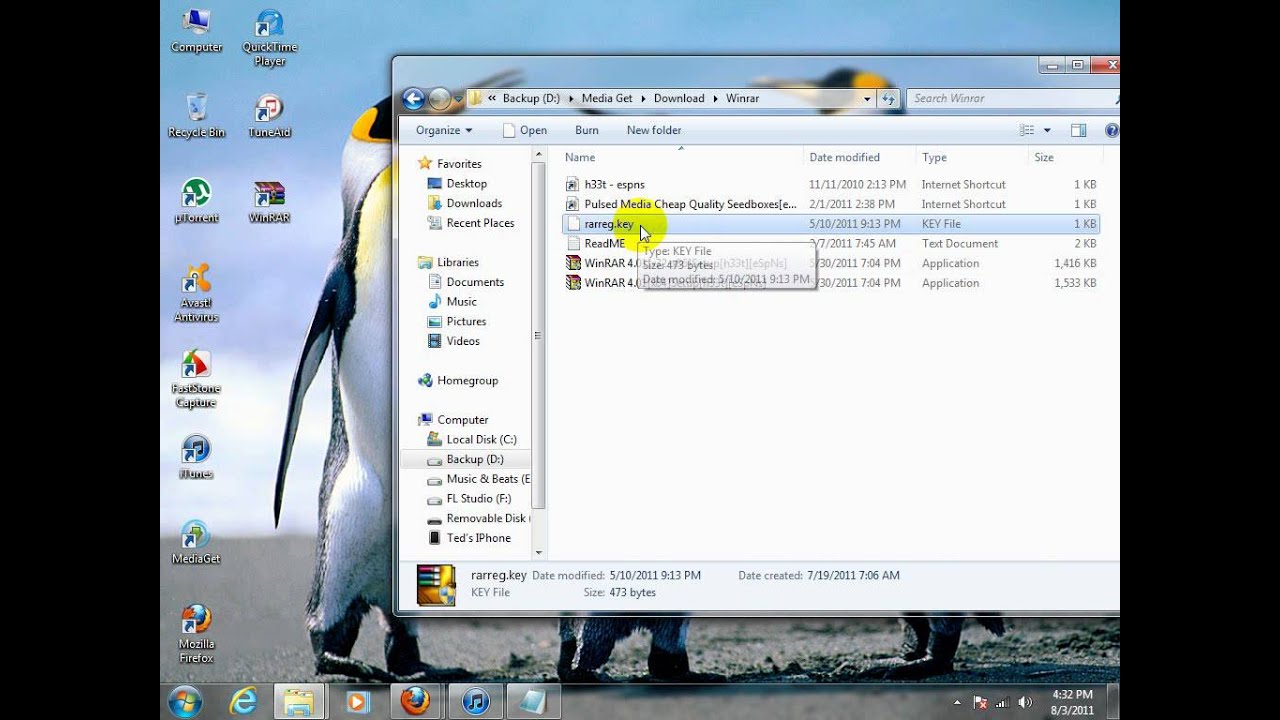Open the Windows Start menu

tap(185, 701)
